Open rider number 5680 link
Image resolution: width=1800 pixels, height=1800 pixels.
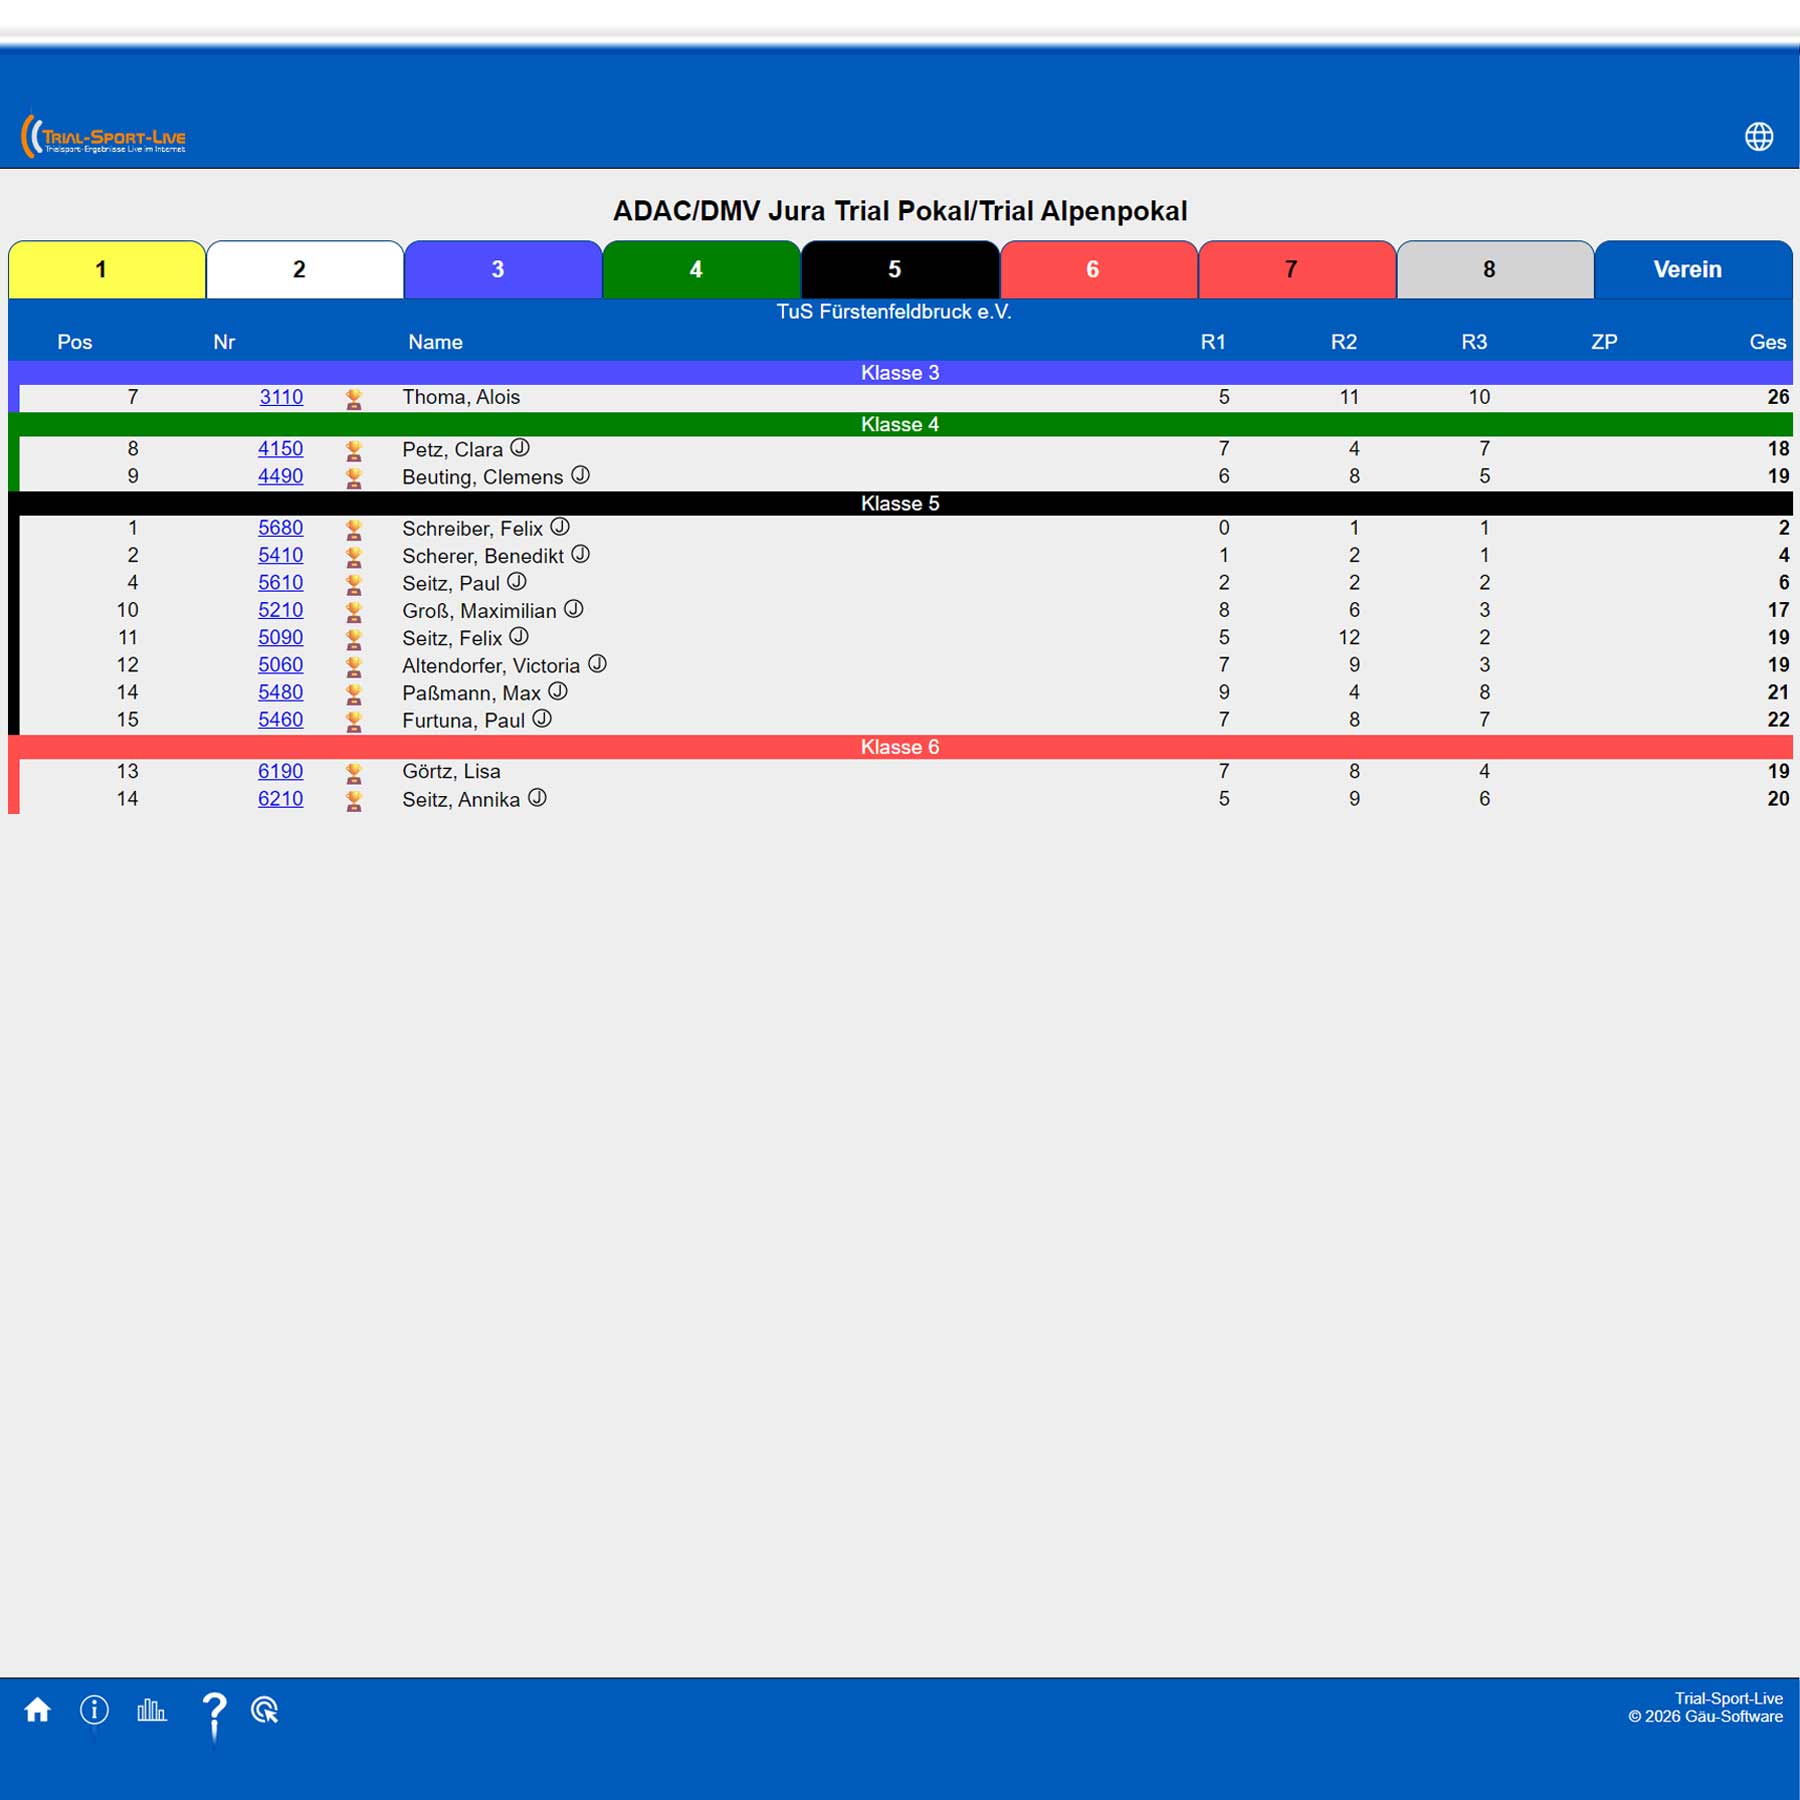[280, 528]
